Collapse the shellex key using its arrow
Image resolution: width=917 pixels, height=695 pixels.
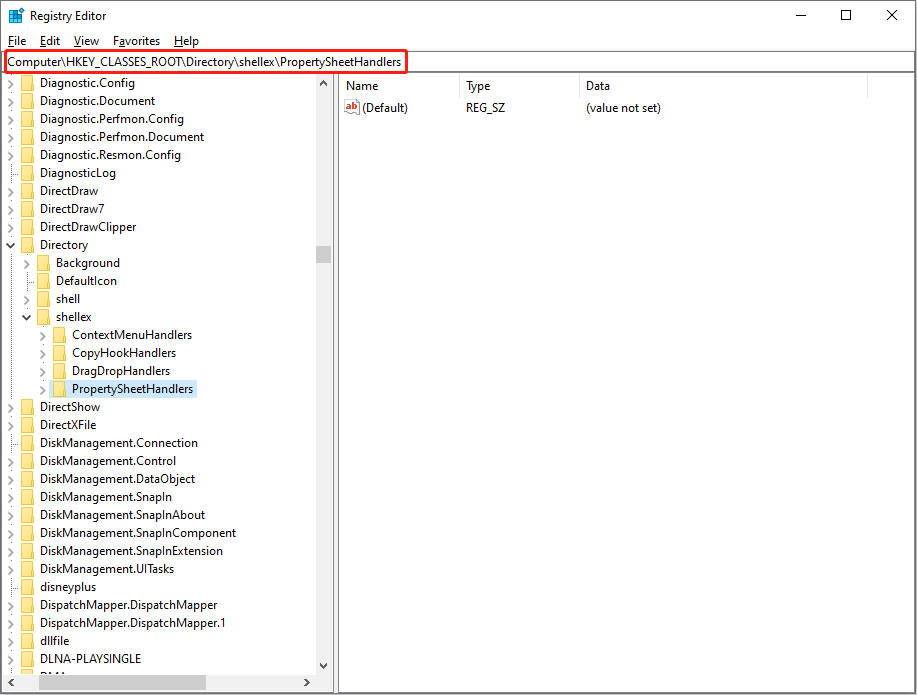pos(26,316)
